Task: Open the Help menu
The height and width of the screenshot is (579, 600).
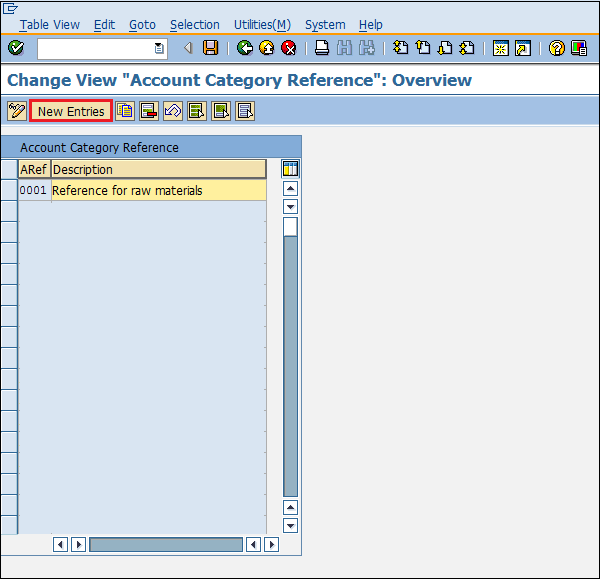Action: point(371,25)
